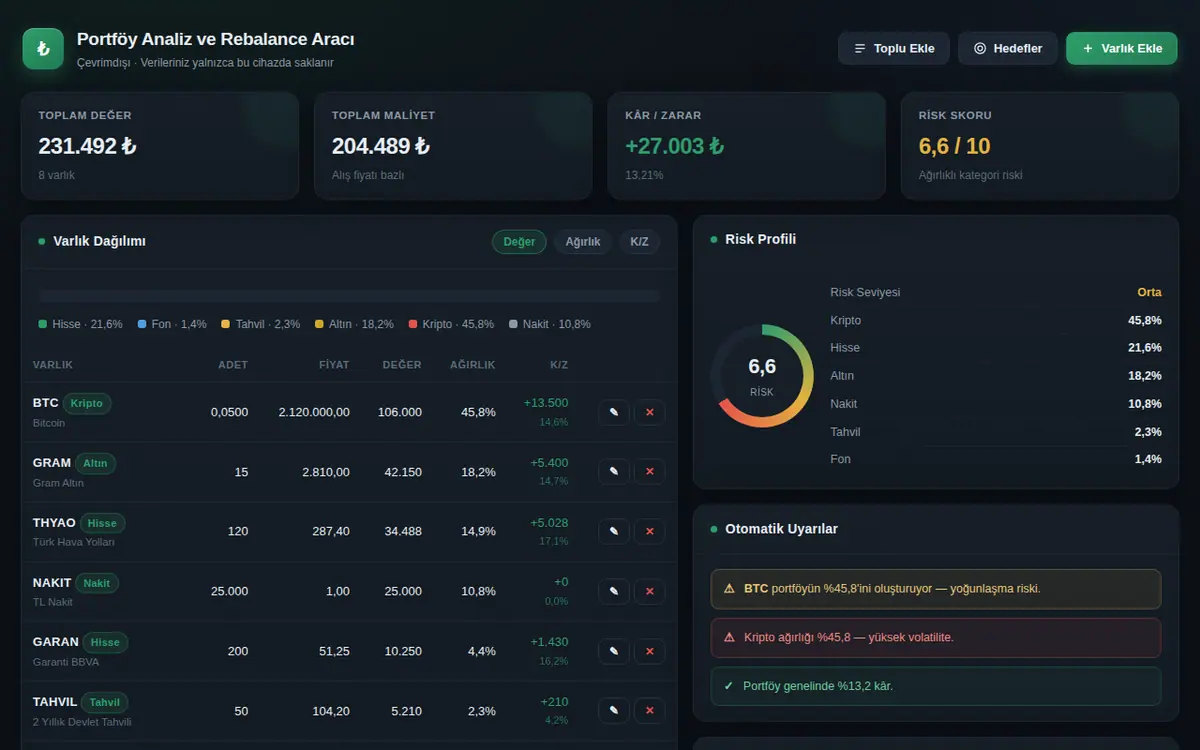This screenshot has width=1200, height=750.
Task: Delete the BTC asset row
Action: point(649,412)
